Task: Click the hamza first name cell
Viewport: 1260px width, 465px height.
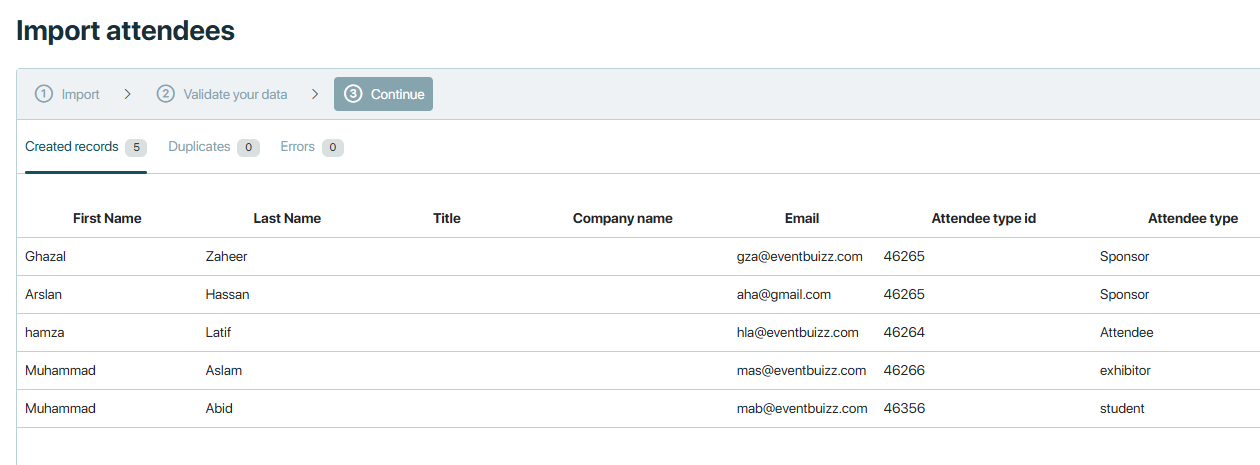Action: point(45,333)
